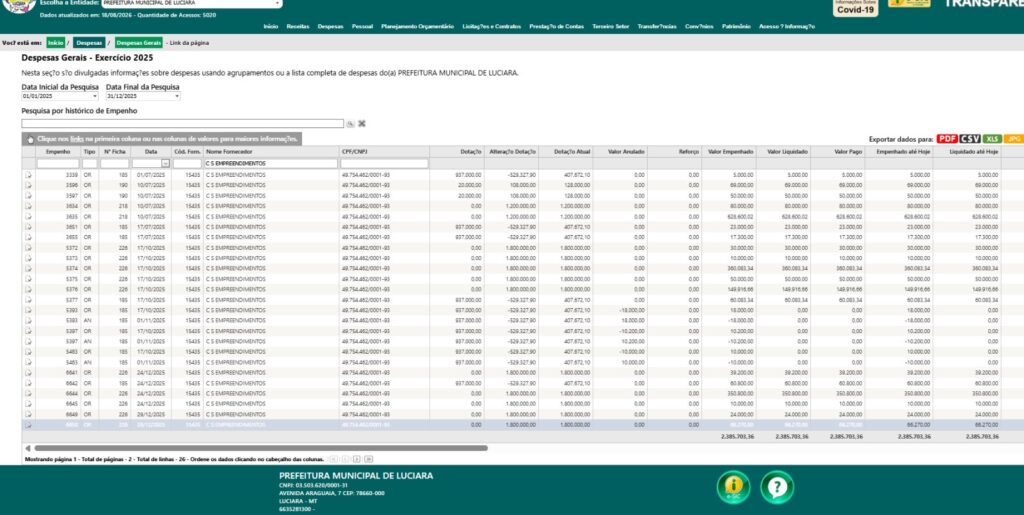The width and height of the screenshot is (1024, 515).
Task: Click the histórico de Empenho search field
Action: [x=183, y=123]
